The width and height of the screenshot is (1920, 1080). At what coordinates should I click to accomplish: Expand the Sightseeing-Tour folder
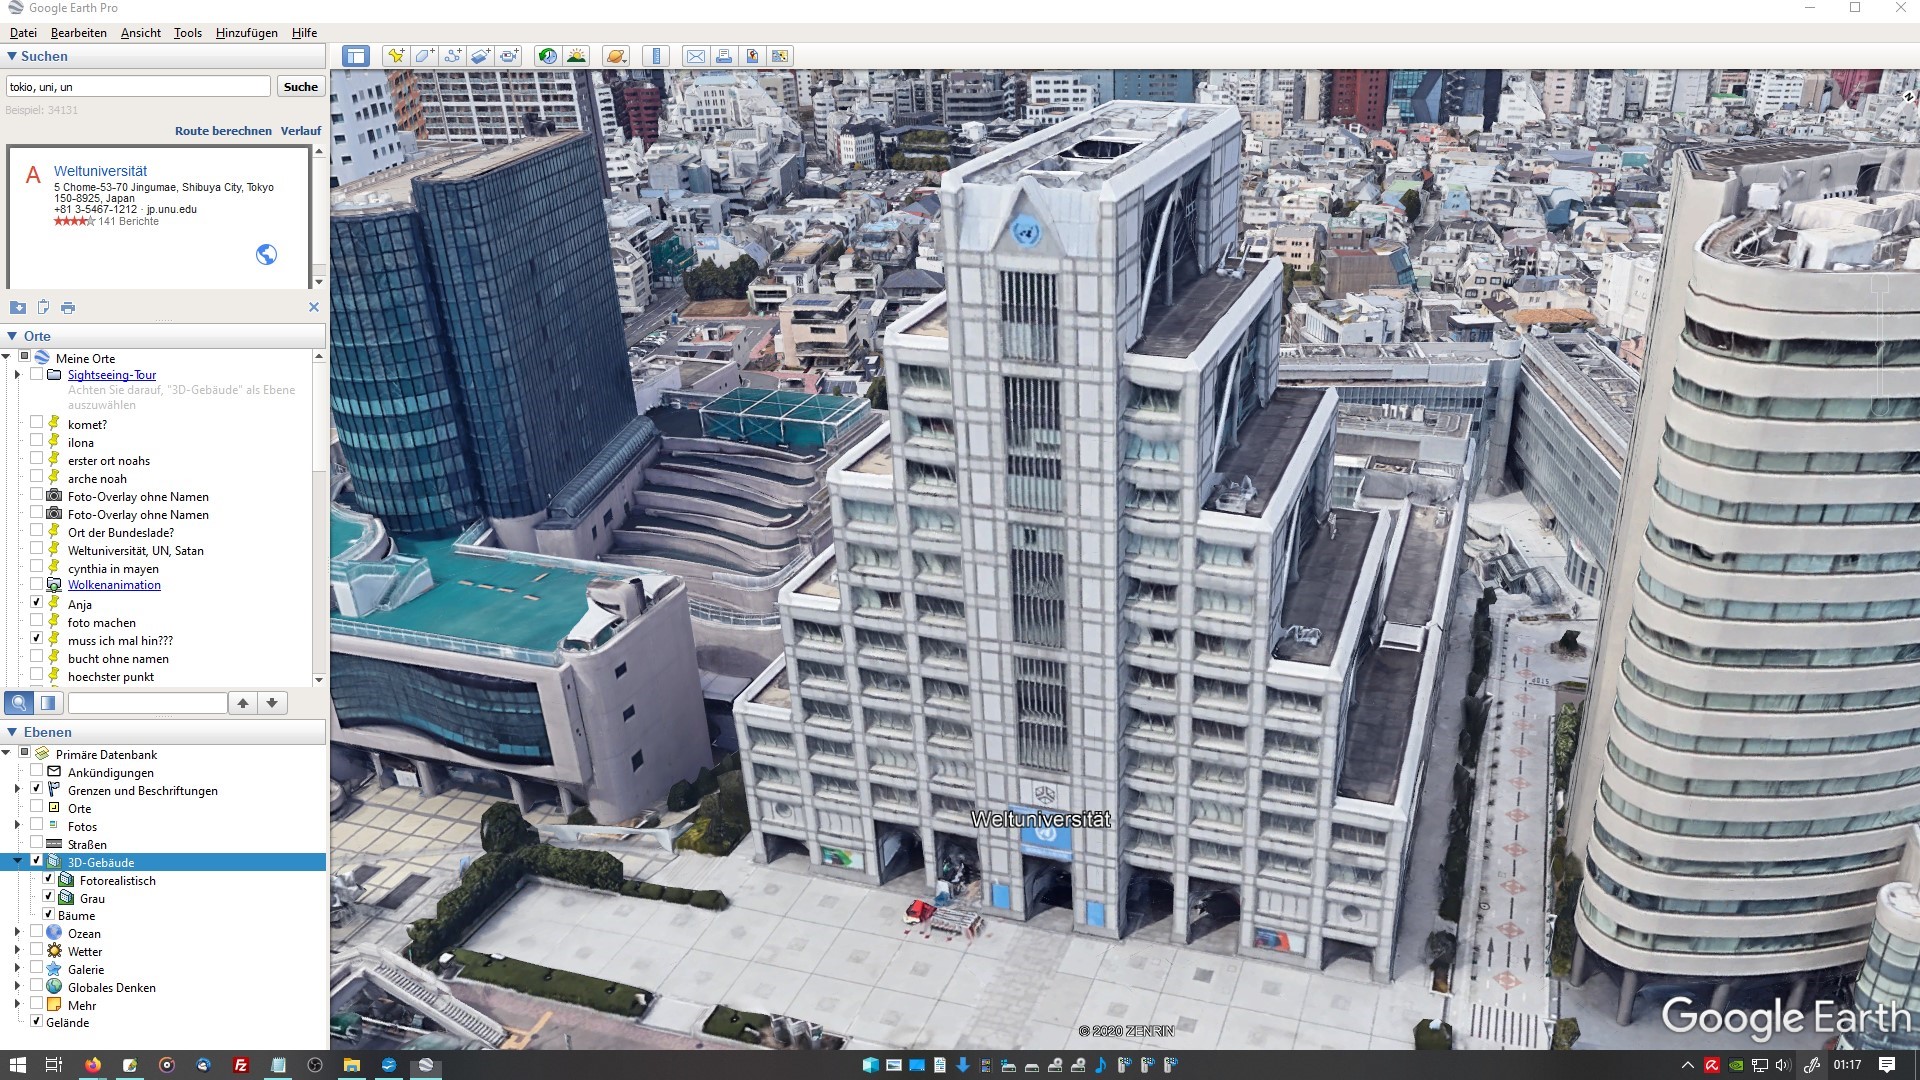pyautogui.click(x=17, y=375)
